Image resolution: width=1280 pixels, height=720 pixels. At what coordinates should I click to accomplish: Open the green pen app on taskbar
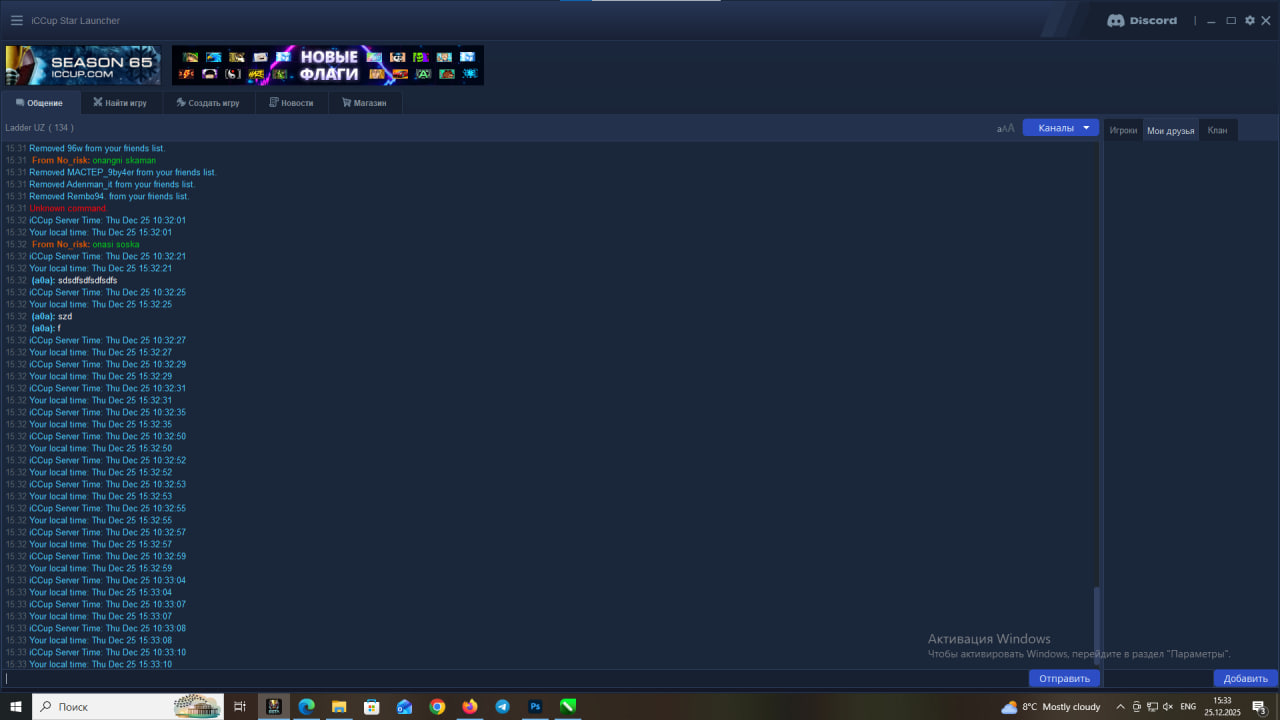(568, 706)
